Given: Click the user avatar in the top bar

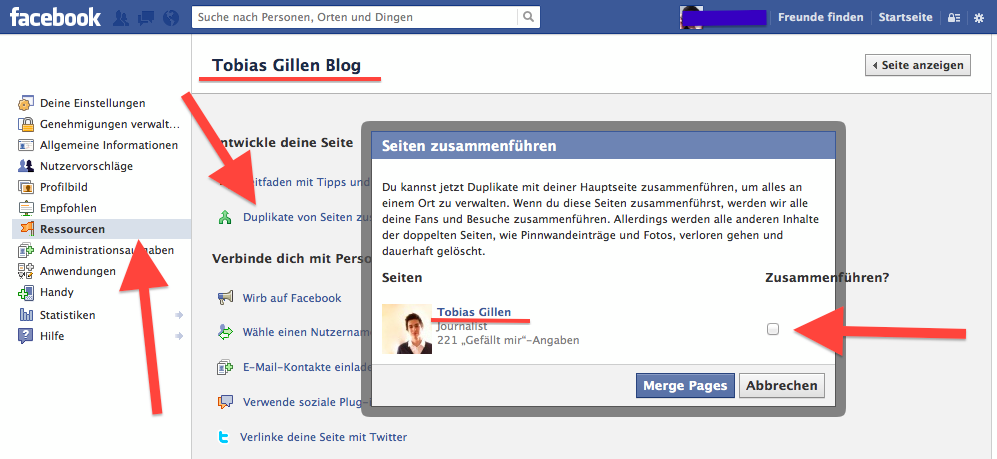Looking at the screenshot, I should [x=691, y=18].
